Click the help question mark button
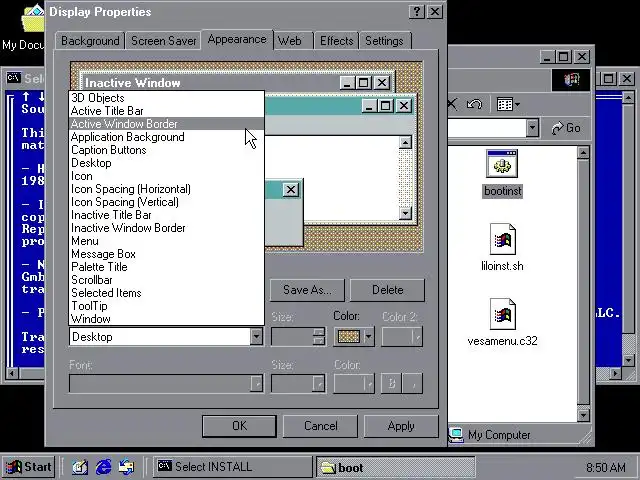Viewport: 640px width, 480px height. (416, 11)
